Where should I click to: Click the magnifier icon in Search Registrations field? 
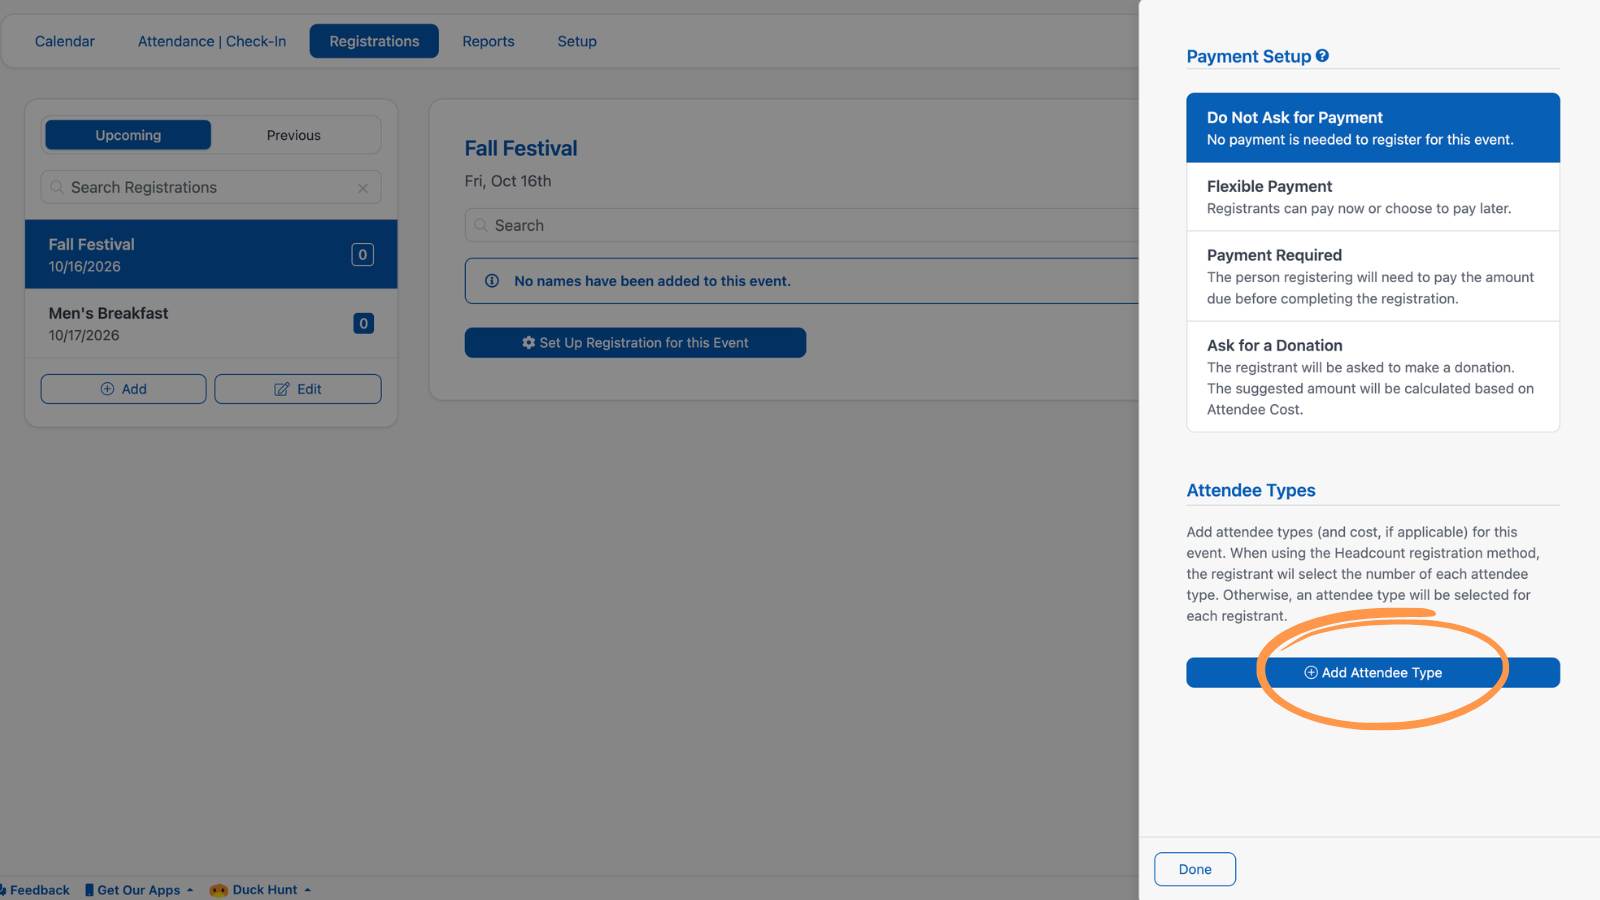pos(57,187)
